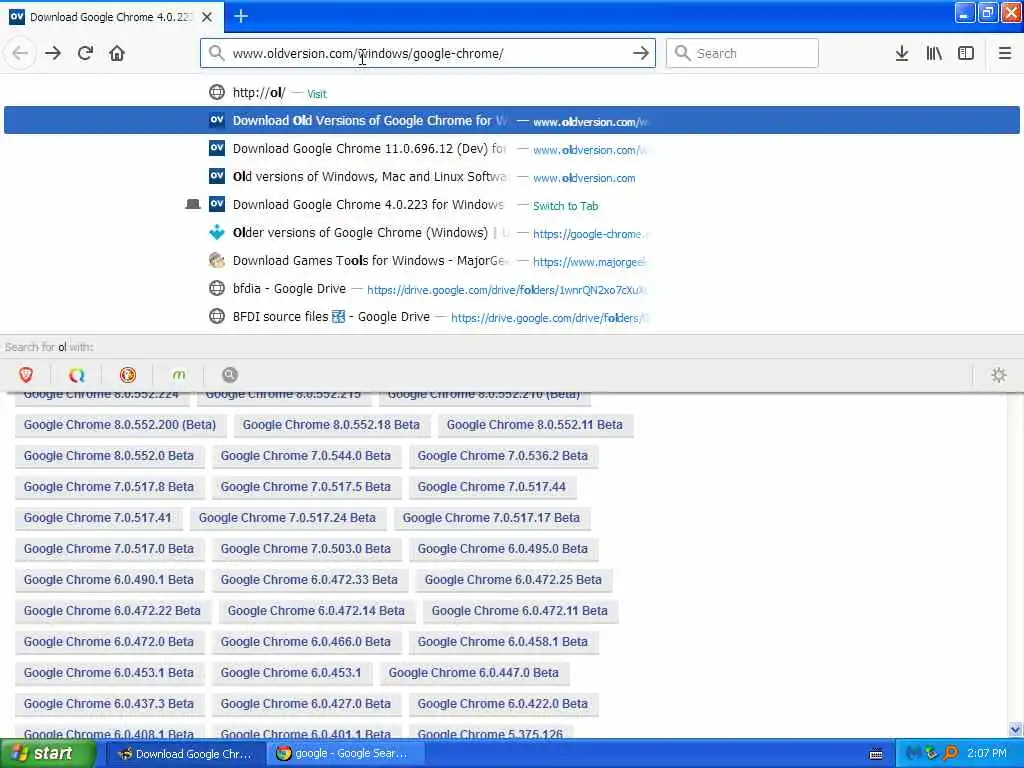Open Google Chrome 6.0.453.1 link without Beta
Viewport: 1024px width, 768px height.
click(x=291, y=673)
